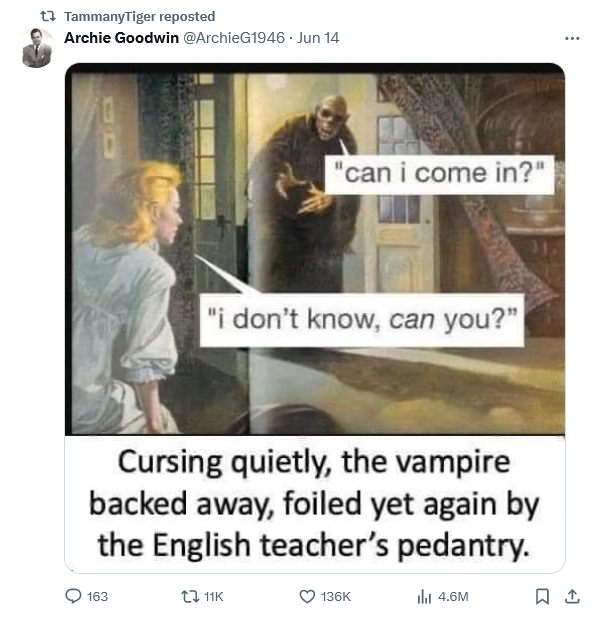Open the @ArchieG1946 handle link

(x=234, y=38)
